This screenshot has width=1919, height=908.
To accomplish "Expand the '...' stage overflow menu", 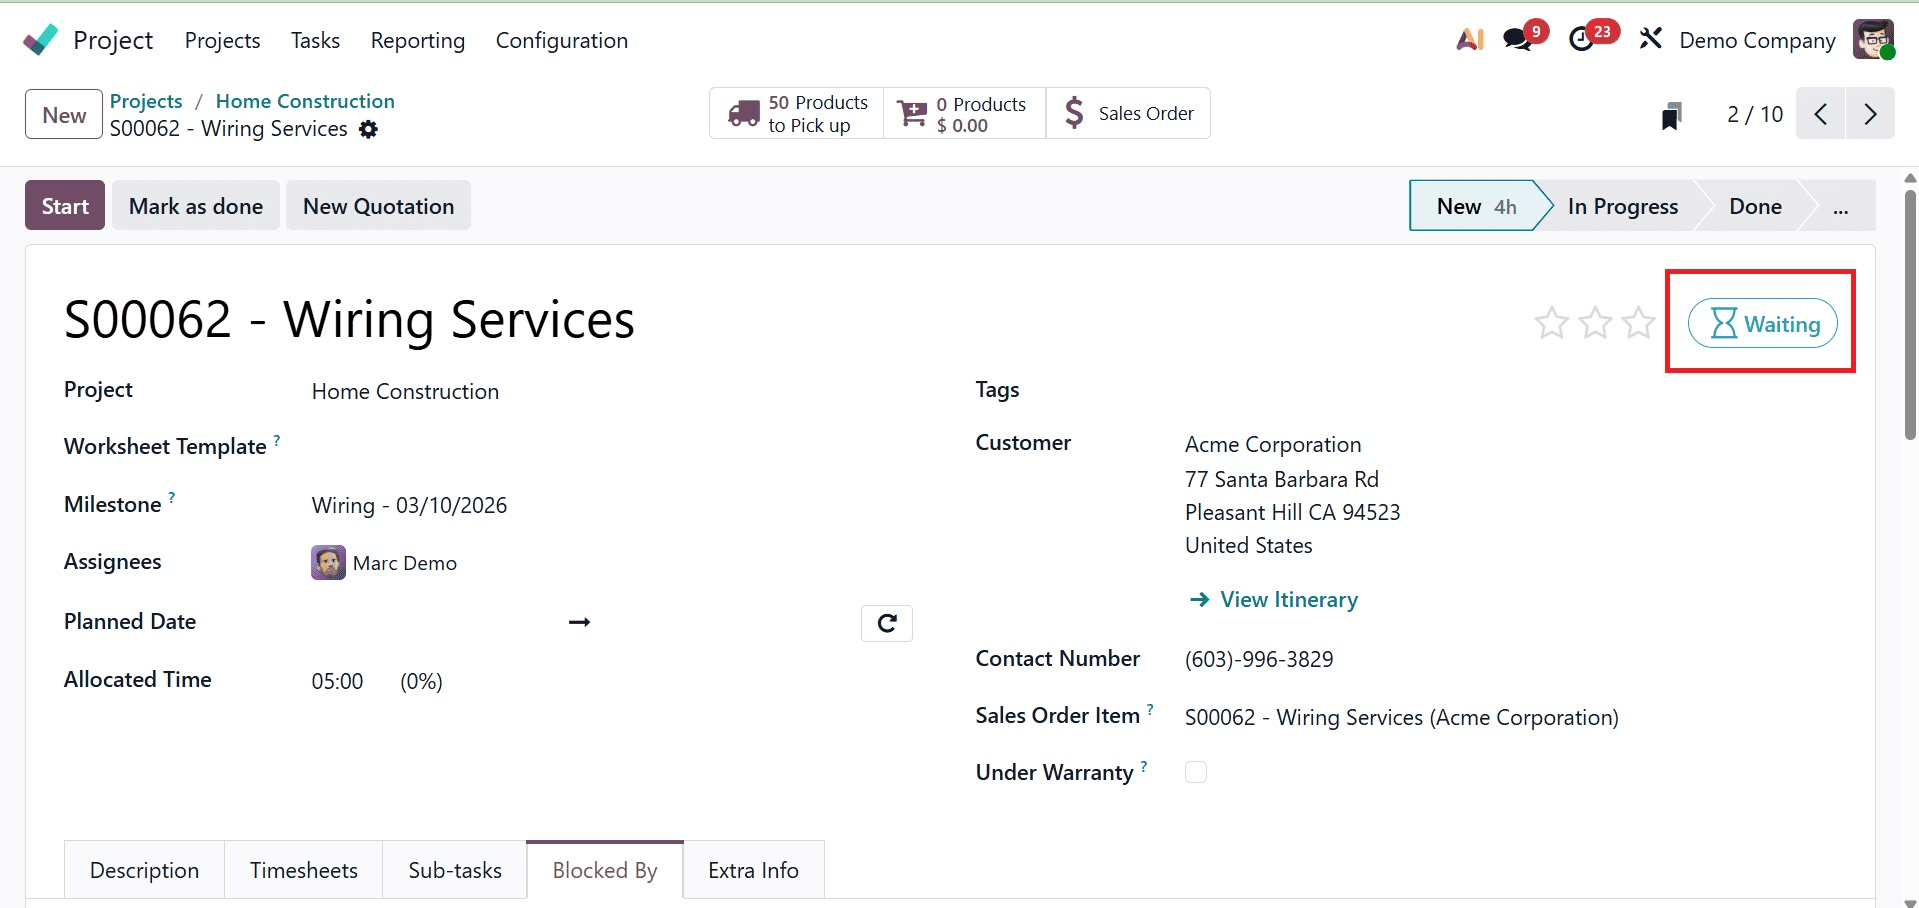I will pyautogui.click(x=1842, y=206).
